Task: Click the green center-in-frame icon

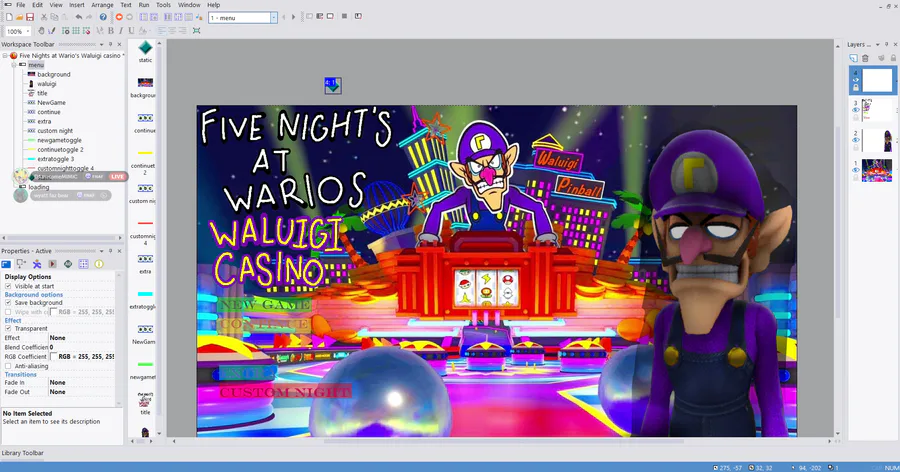Action: [196, 30]
